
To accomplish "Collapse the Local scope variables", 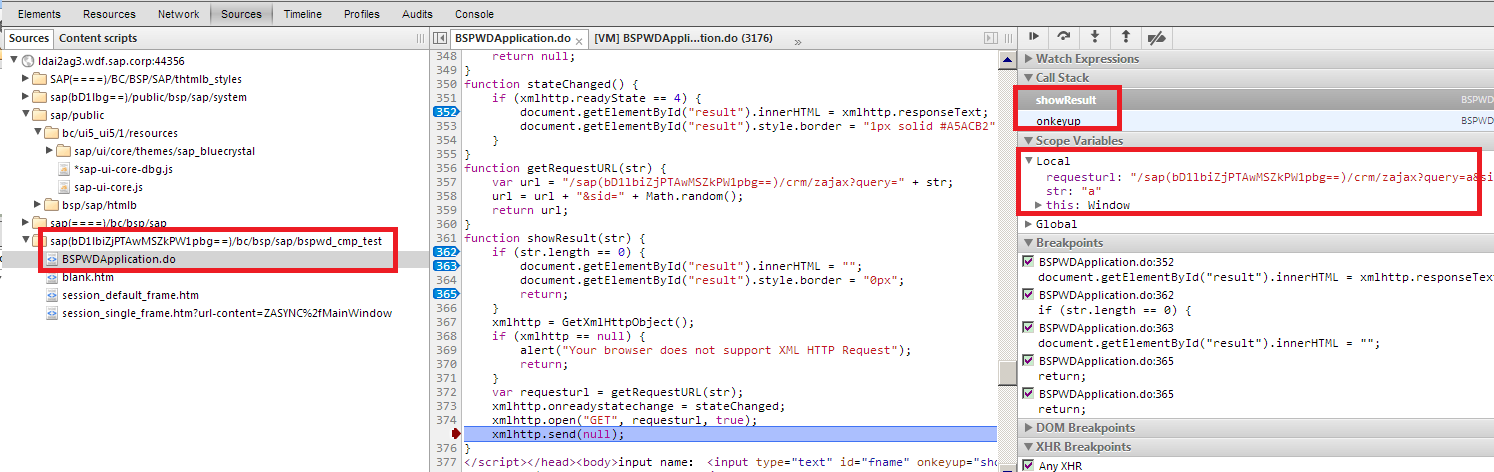I will (1029, 160).
